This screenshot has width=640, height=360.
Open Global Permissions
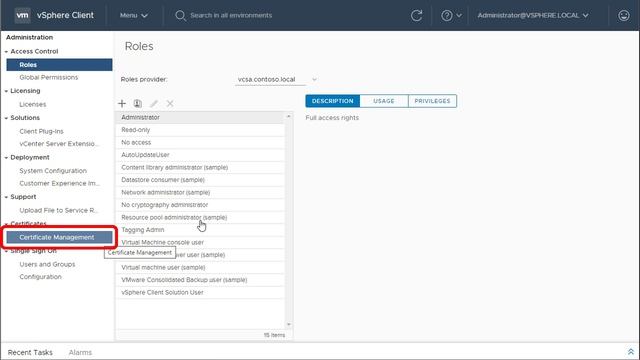(x=49, y=77)
